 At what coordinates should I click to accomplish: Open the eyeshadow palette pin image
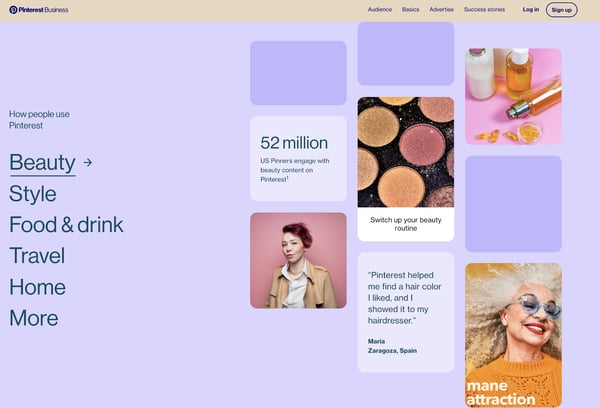tap(406, 152)
